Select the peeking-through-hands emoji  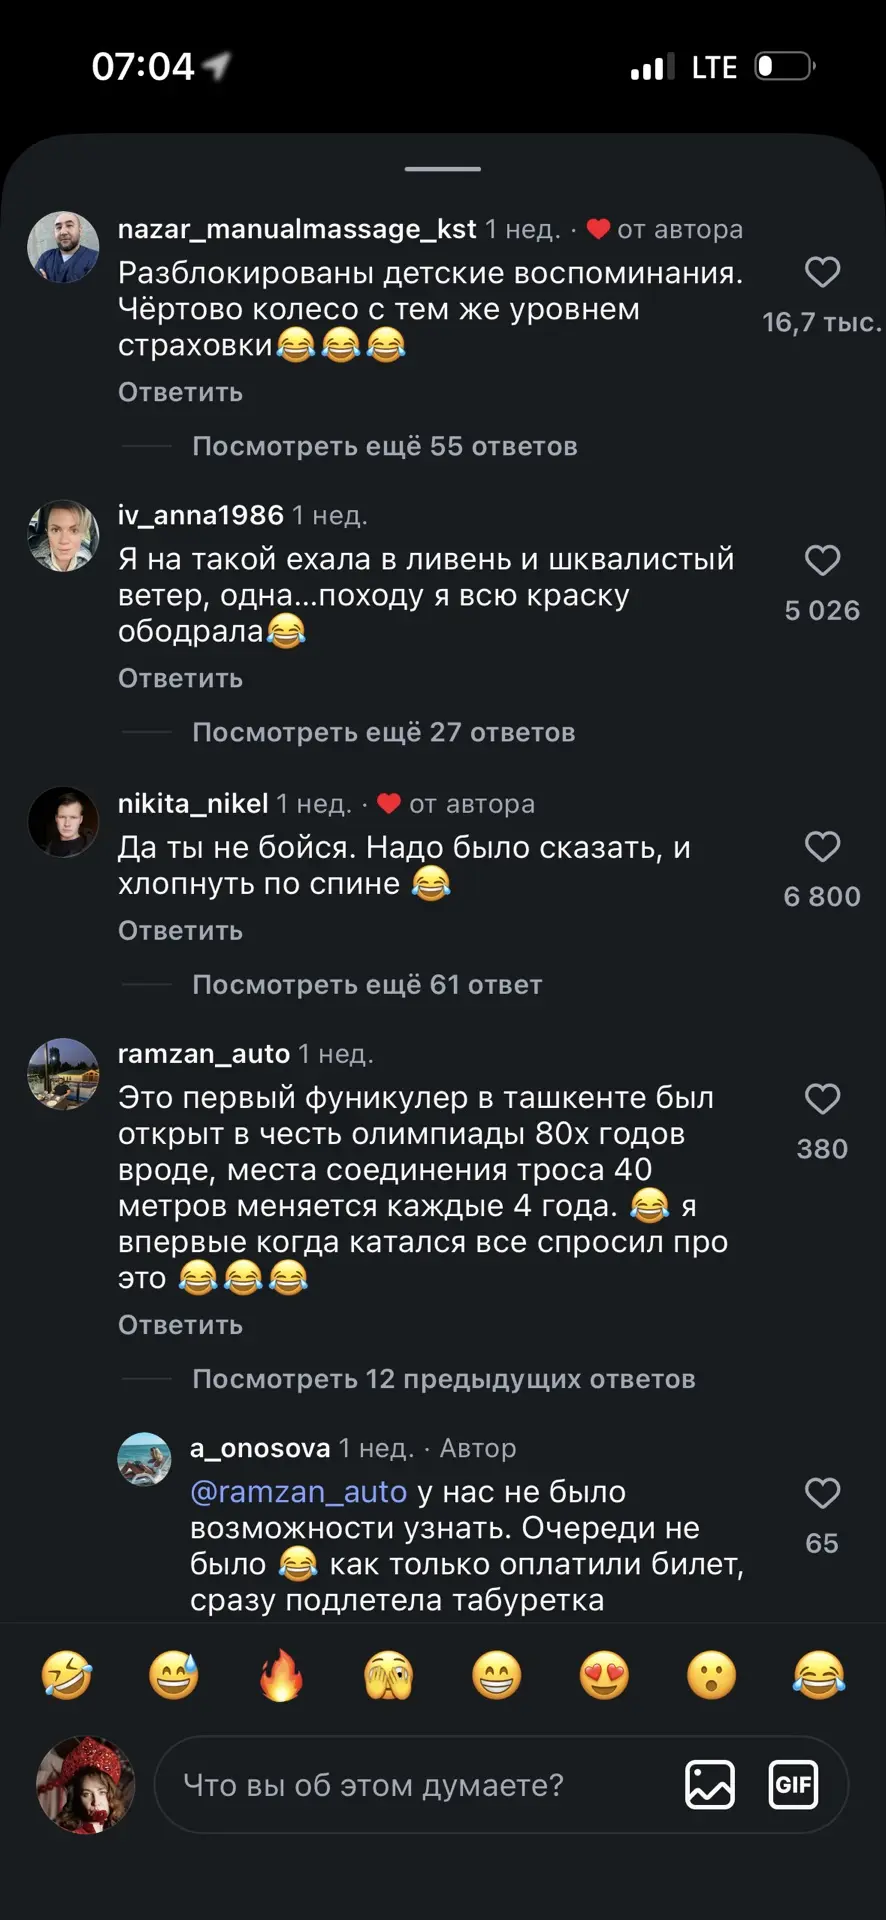pos(389,1675)
